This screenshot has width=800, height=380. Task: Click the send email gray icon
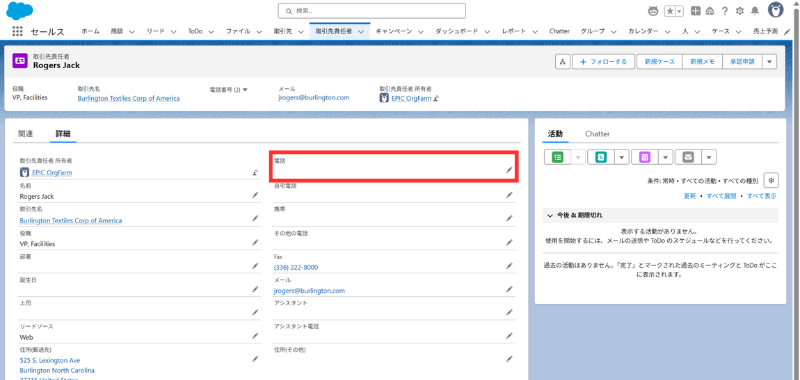[x=688, y=157]
